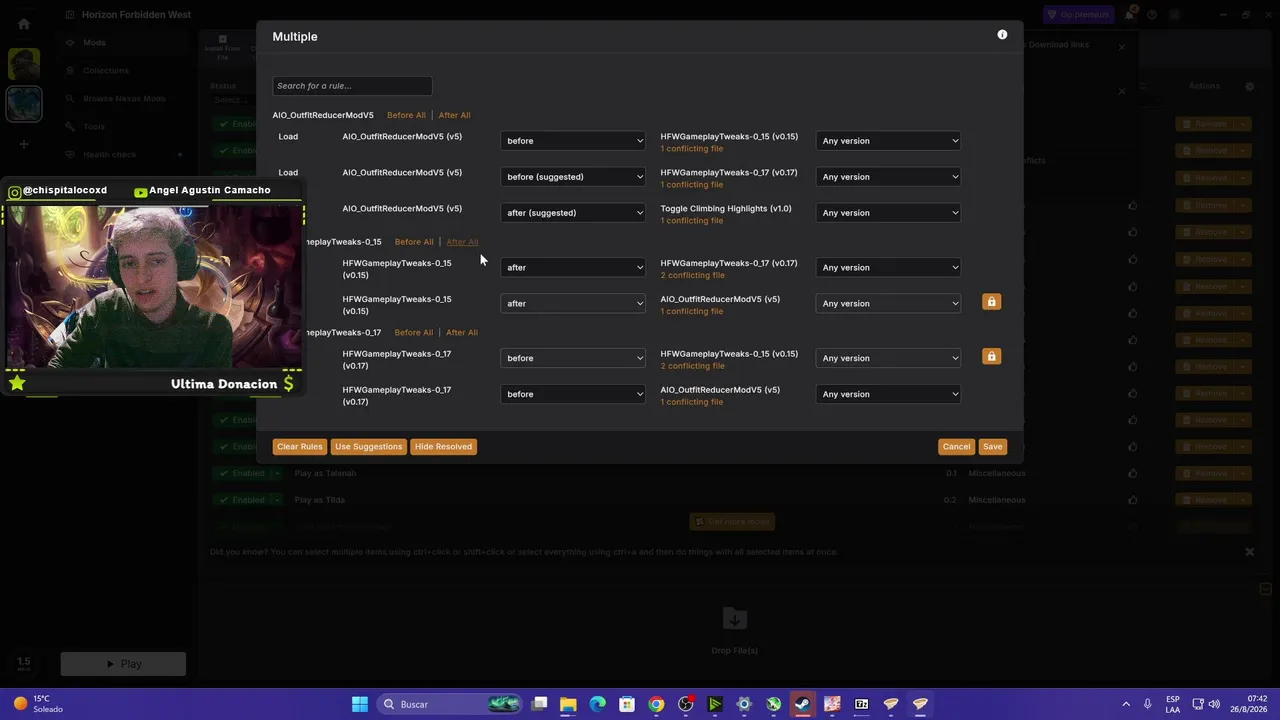
Task: Open the 'before (suggested)' rule dropdown
Action: pyautogui.click(x=574, y=177)
